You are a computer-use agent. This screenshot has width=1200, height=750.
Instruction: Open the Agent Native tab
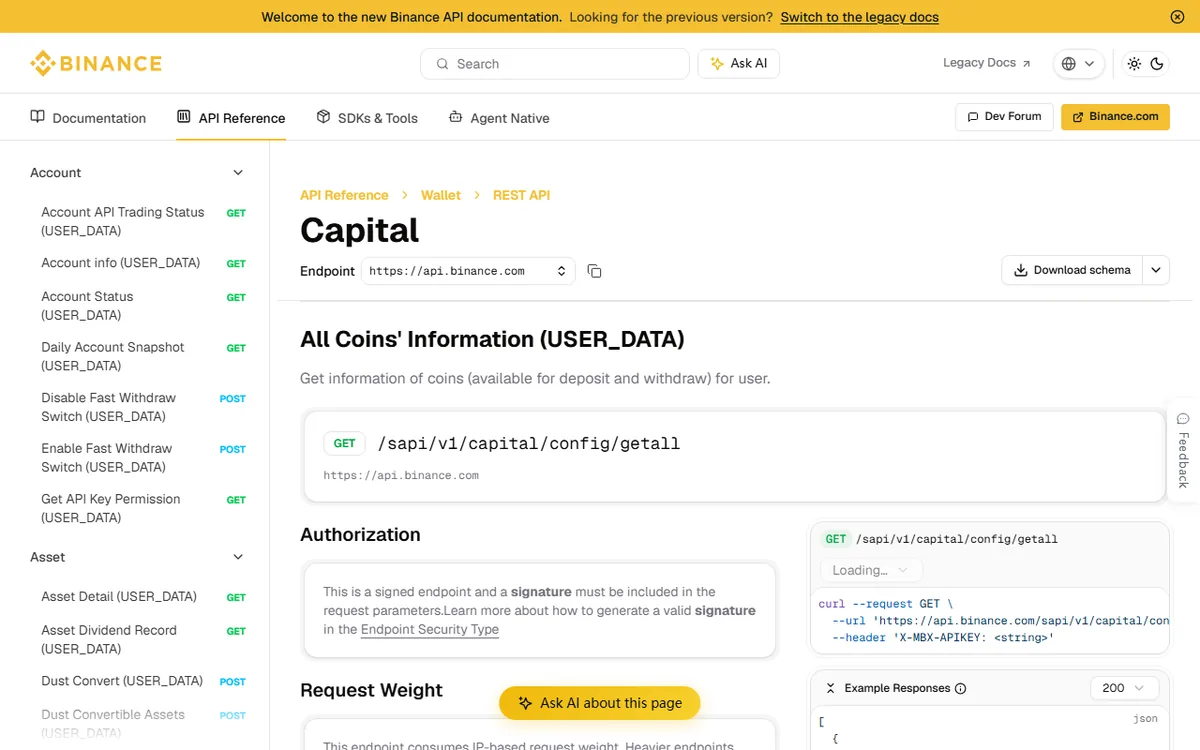pyautogui.click(x=499, y=118)
